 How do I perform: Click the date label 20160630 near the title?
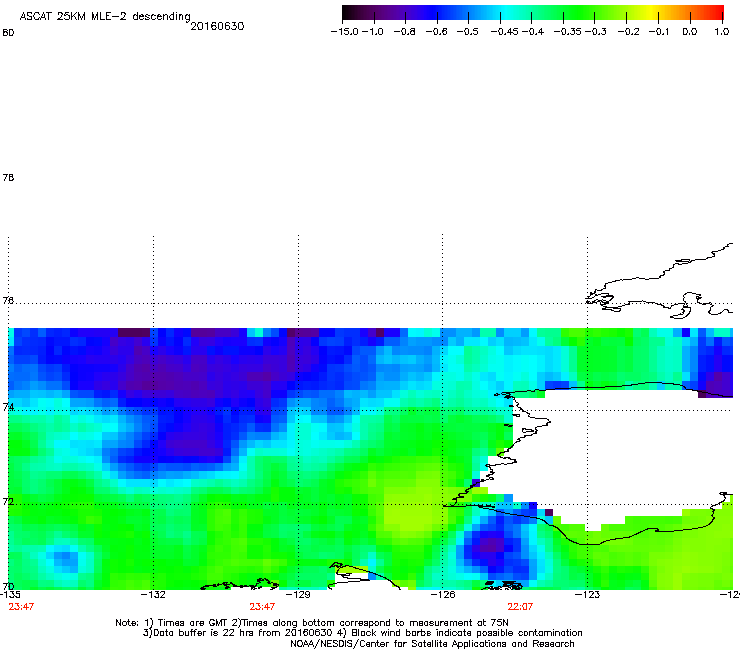pyautogui.click(x=217, y=26)
